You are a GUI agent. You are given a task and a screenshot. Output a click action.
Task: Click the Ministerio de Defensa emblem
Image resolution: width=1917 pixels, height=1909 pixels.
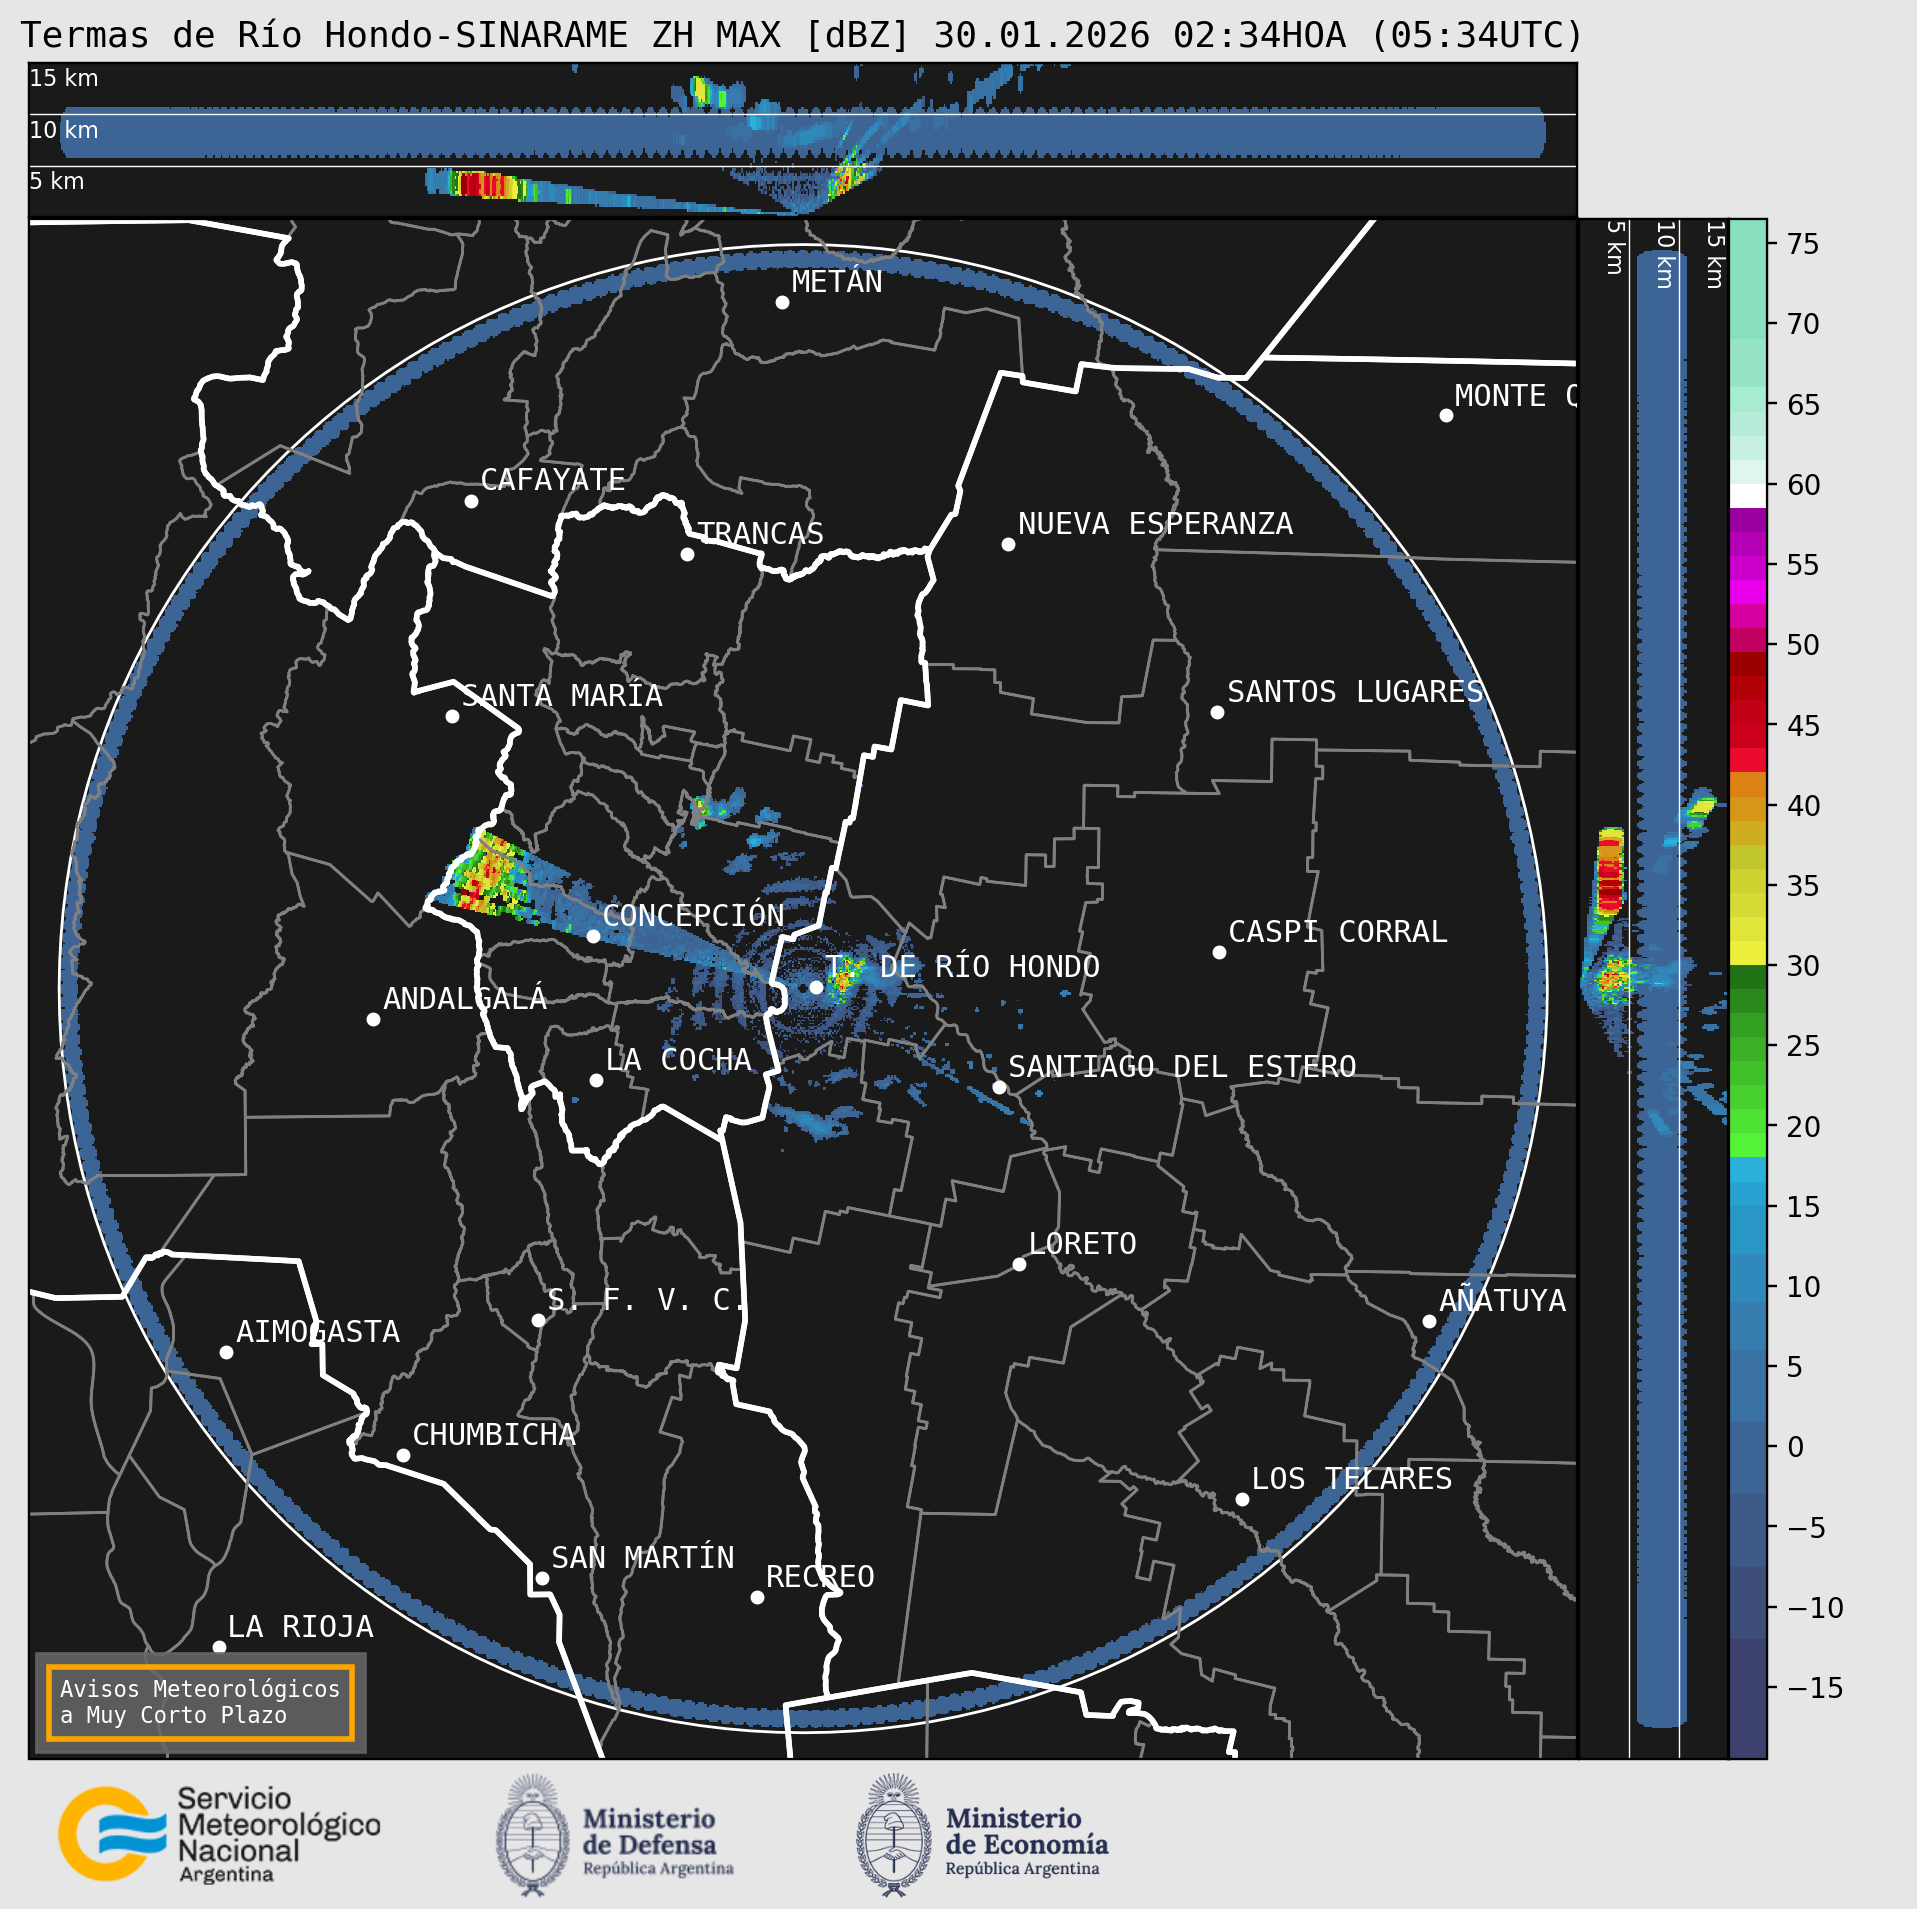tap(534, 1835)
